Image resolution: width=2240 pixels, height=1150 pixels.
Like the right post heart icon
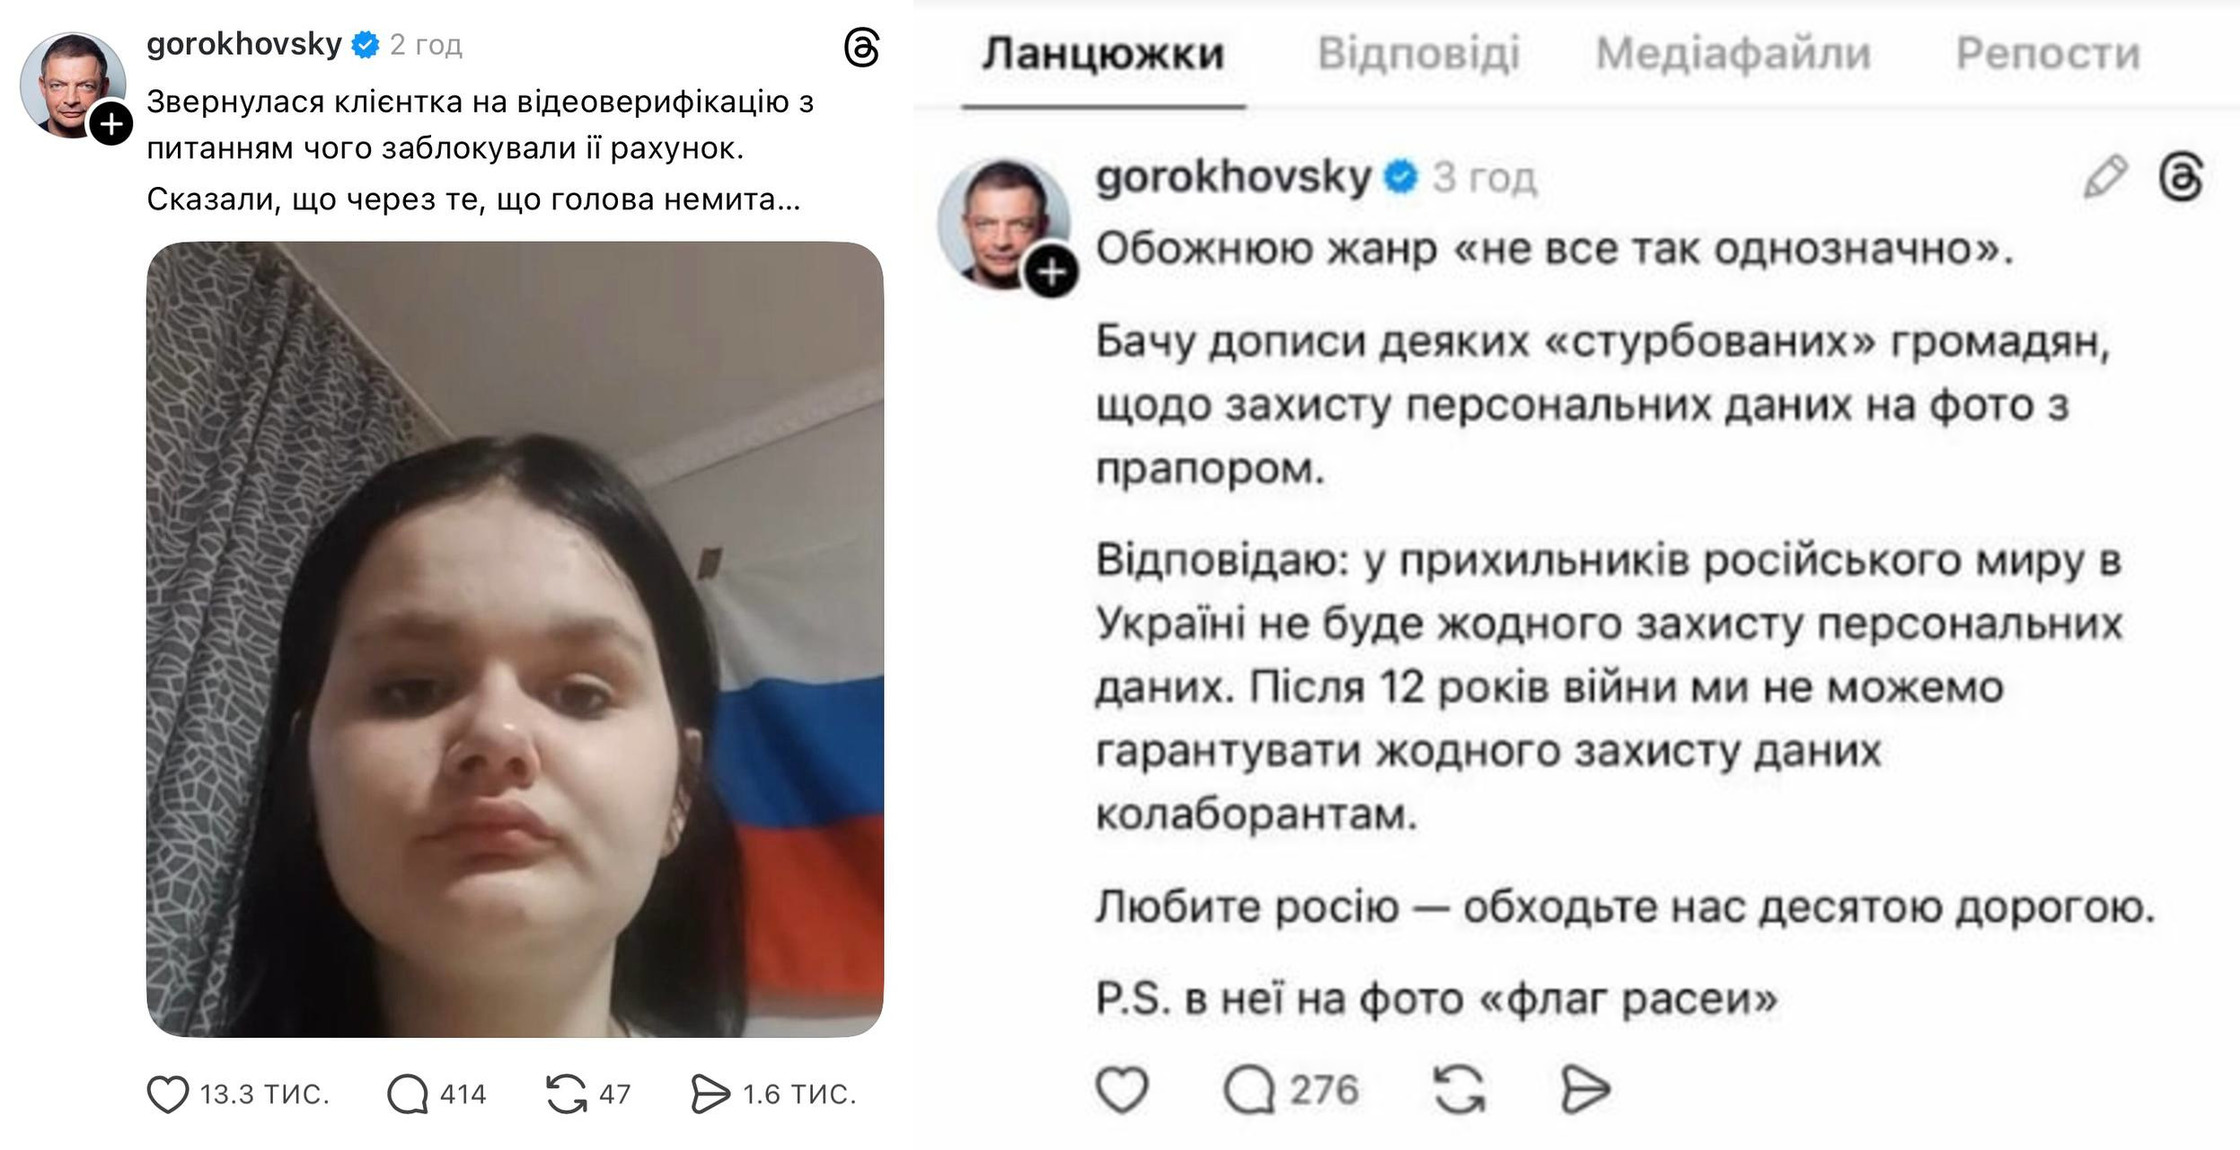pos(1122,1089)
